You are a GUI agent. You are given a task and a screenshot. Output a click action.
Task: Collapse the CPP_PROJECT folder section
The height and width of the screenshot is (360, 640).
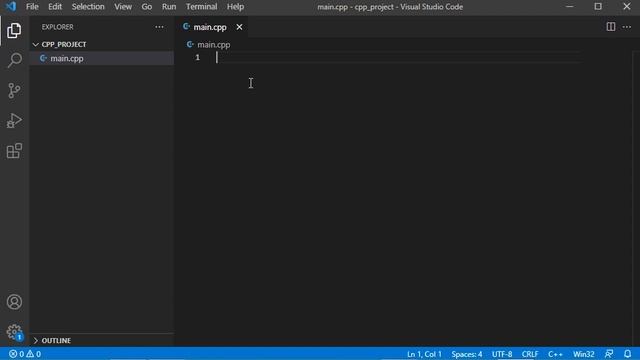pyautogui.click(x=102, y=44)
